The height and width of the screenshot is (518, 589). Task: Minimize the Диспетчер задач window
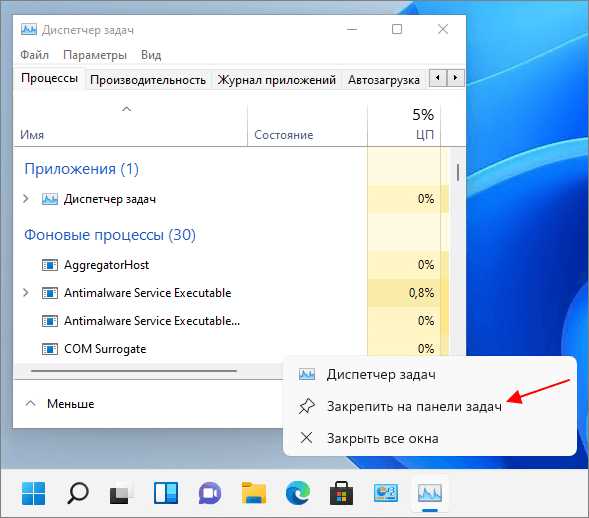click(352, 29)
